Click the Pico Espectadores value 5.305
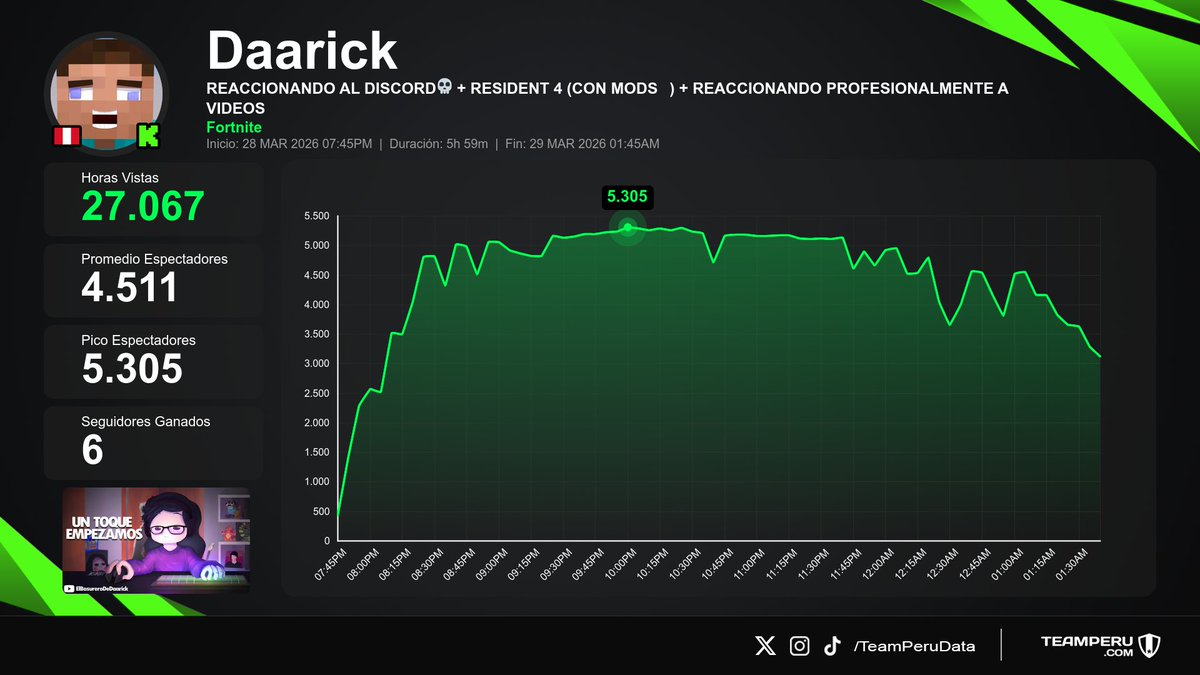 pyautogui.click(x=132, y=369)
